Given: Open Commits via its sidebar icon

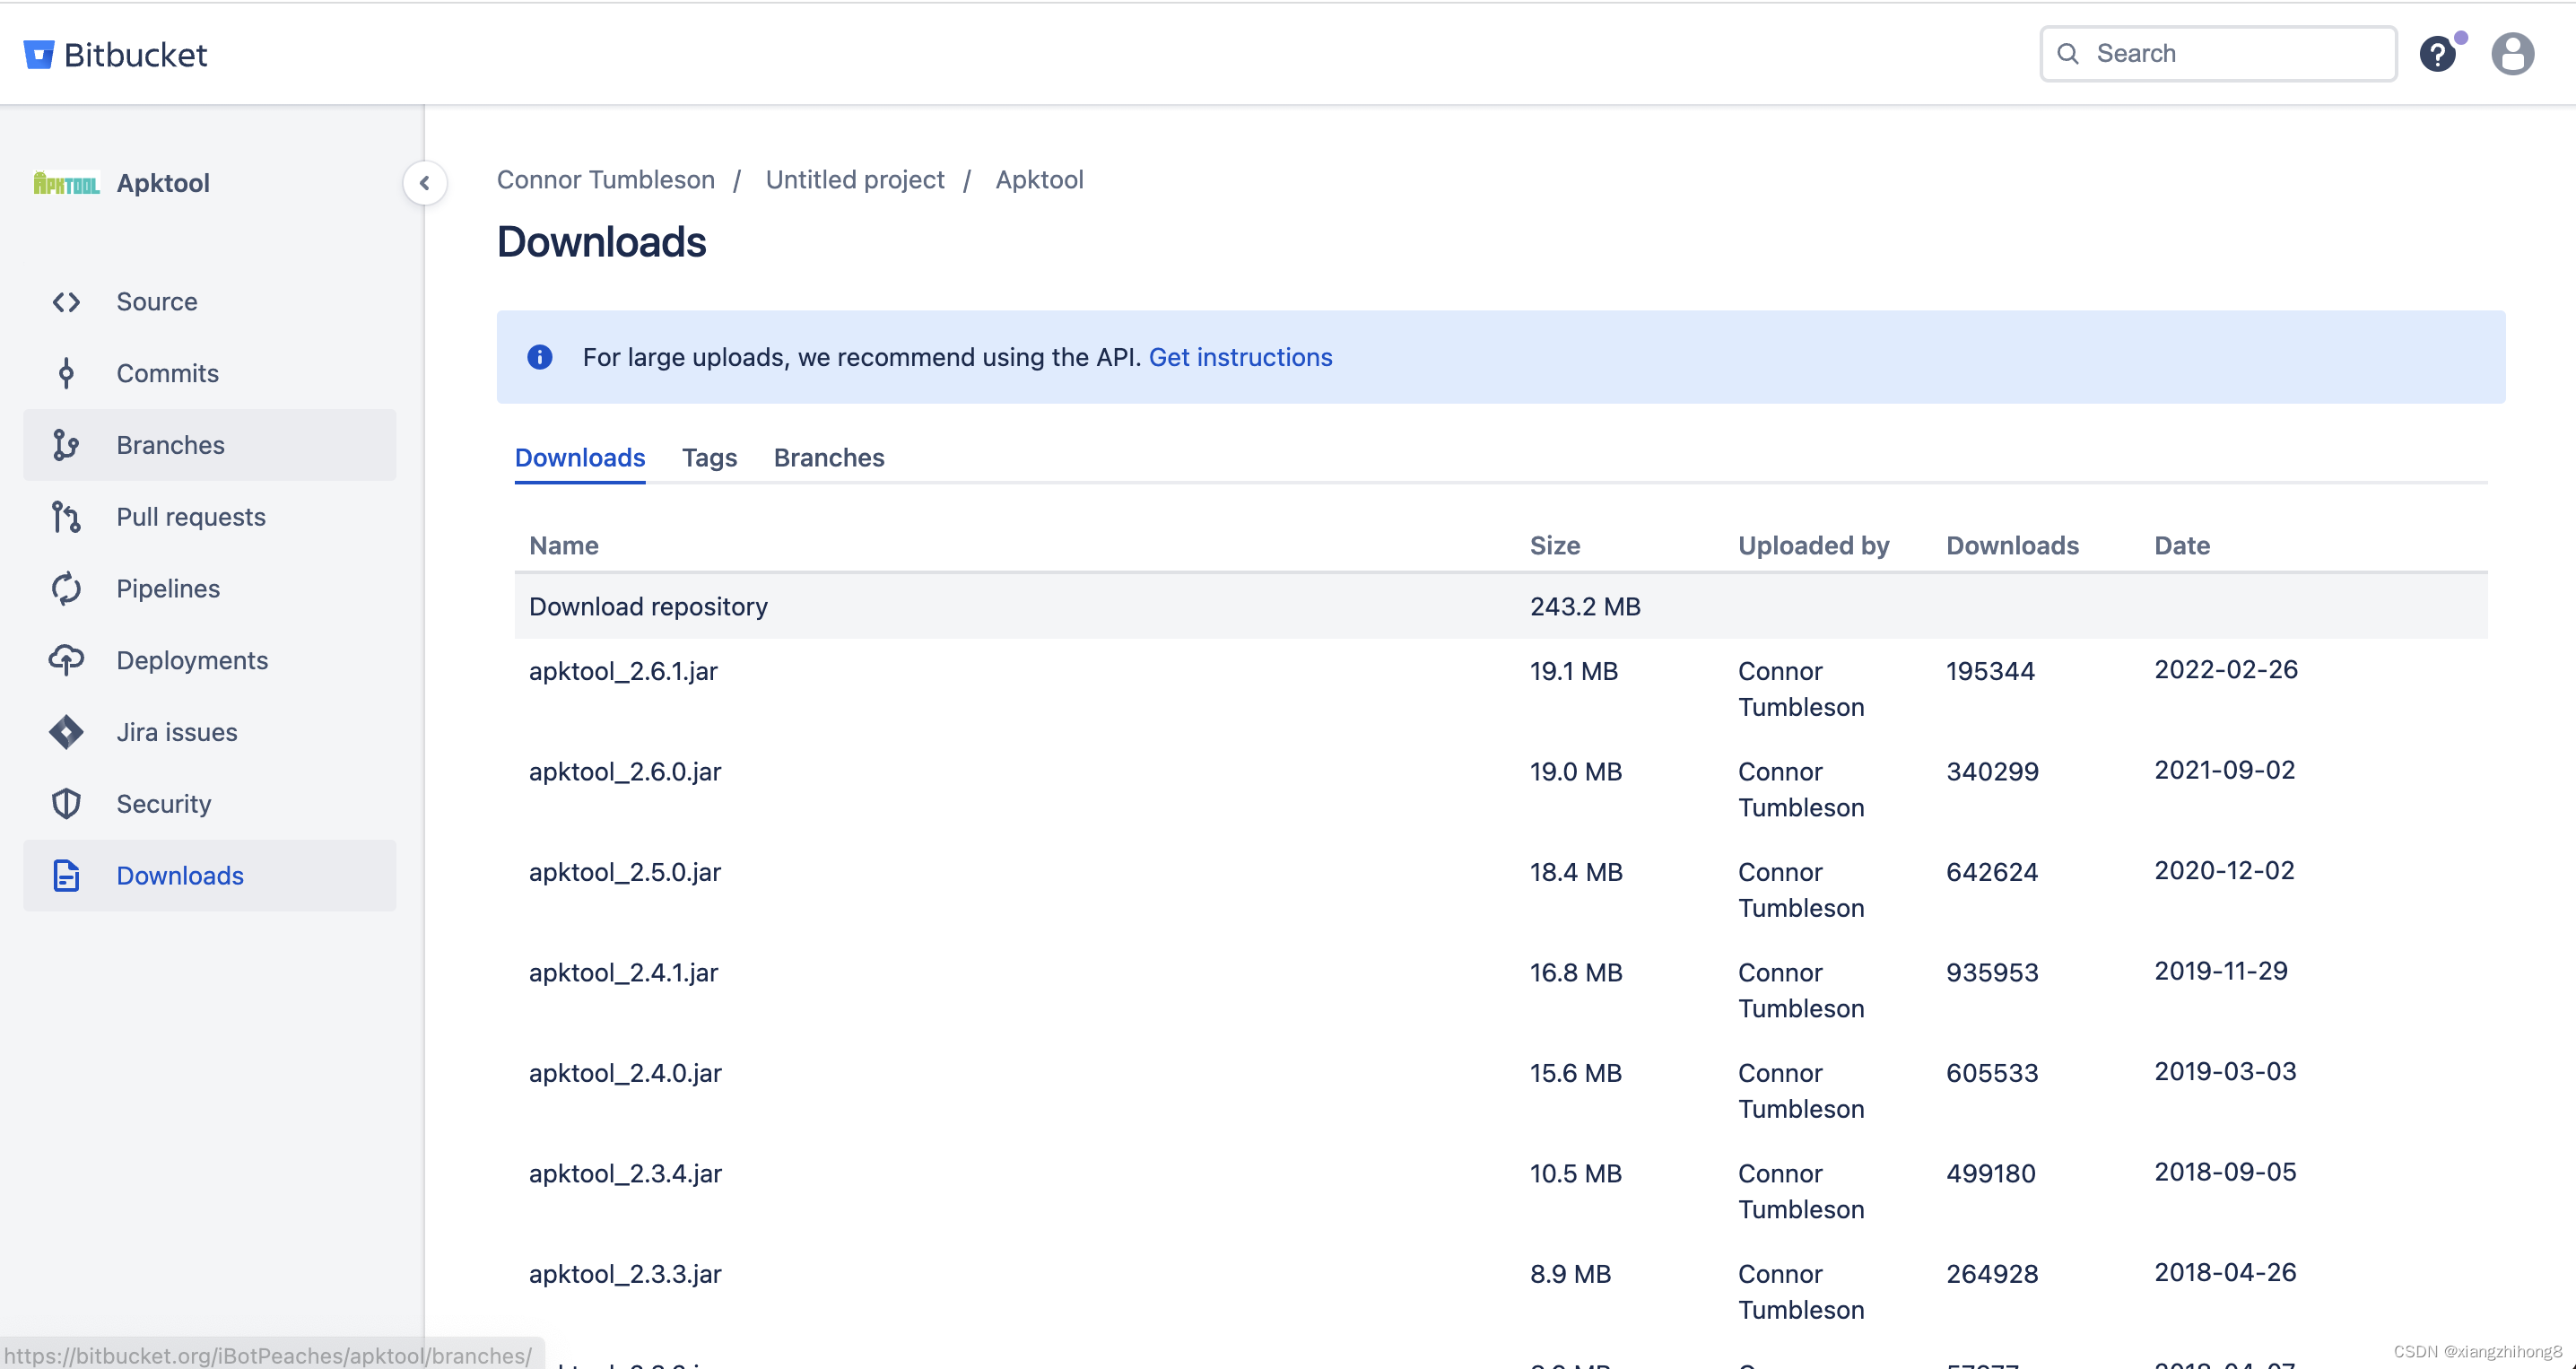Looking at the screenshot, I should point(66,374).
